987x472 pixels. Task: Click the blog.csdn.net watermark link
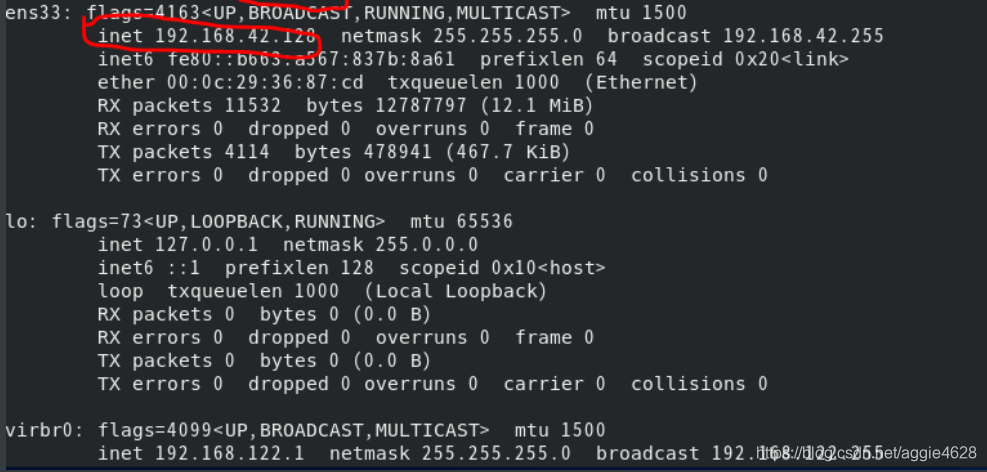(867, 452)
